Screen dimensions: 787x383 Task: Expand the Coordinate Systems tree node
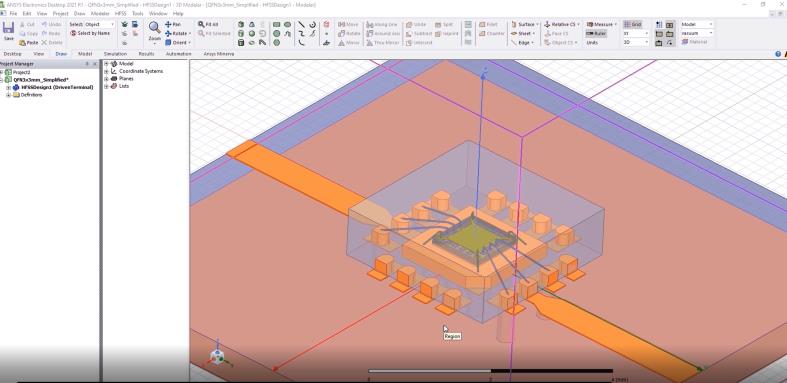point(106,71)
